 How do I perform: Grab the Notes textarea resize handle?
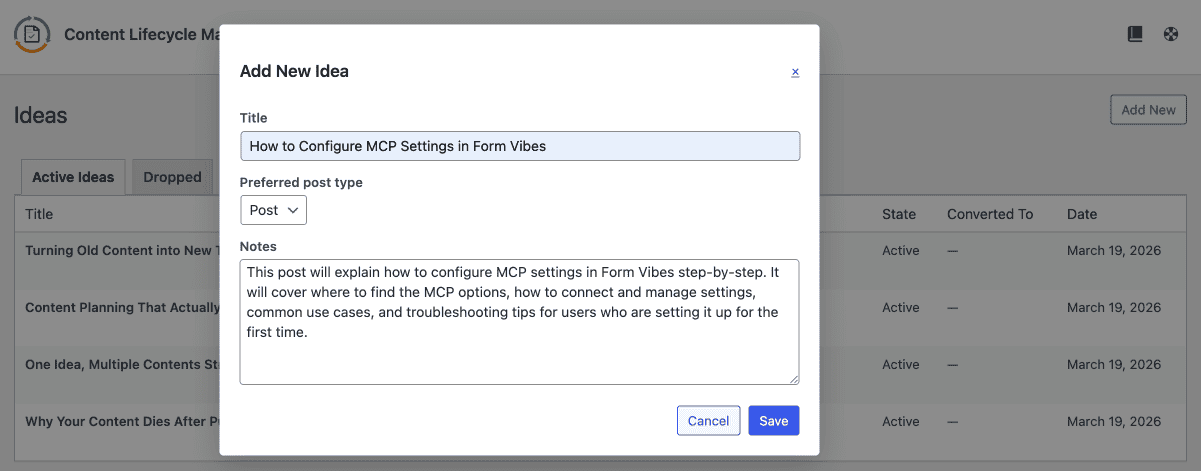794,379
